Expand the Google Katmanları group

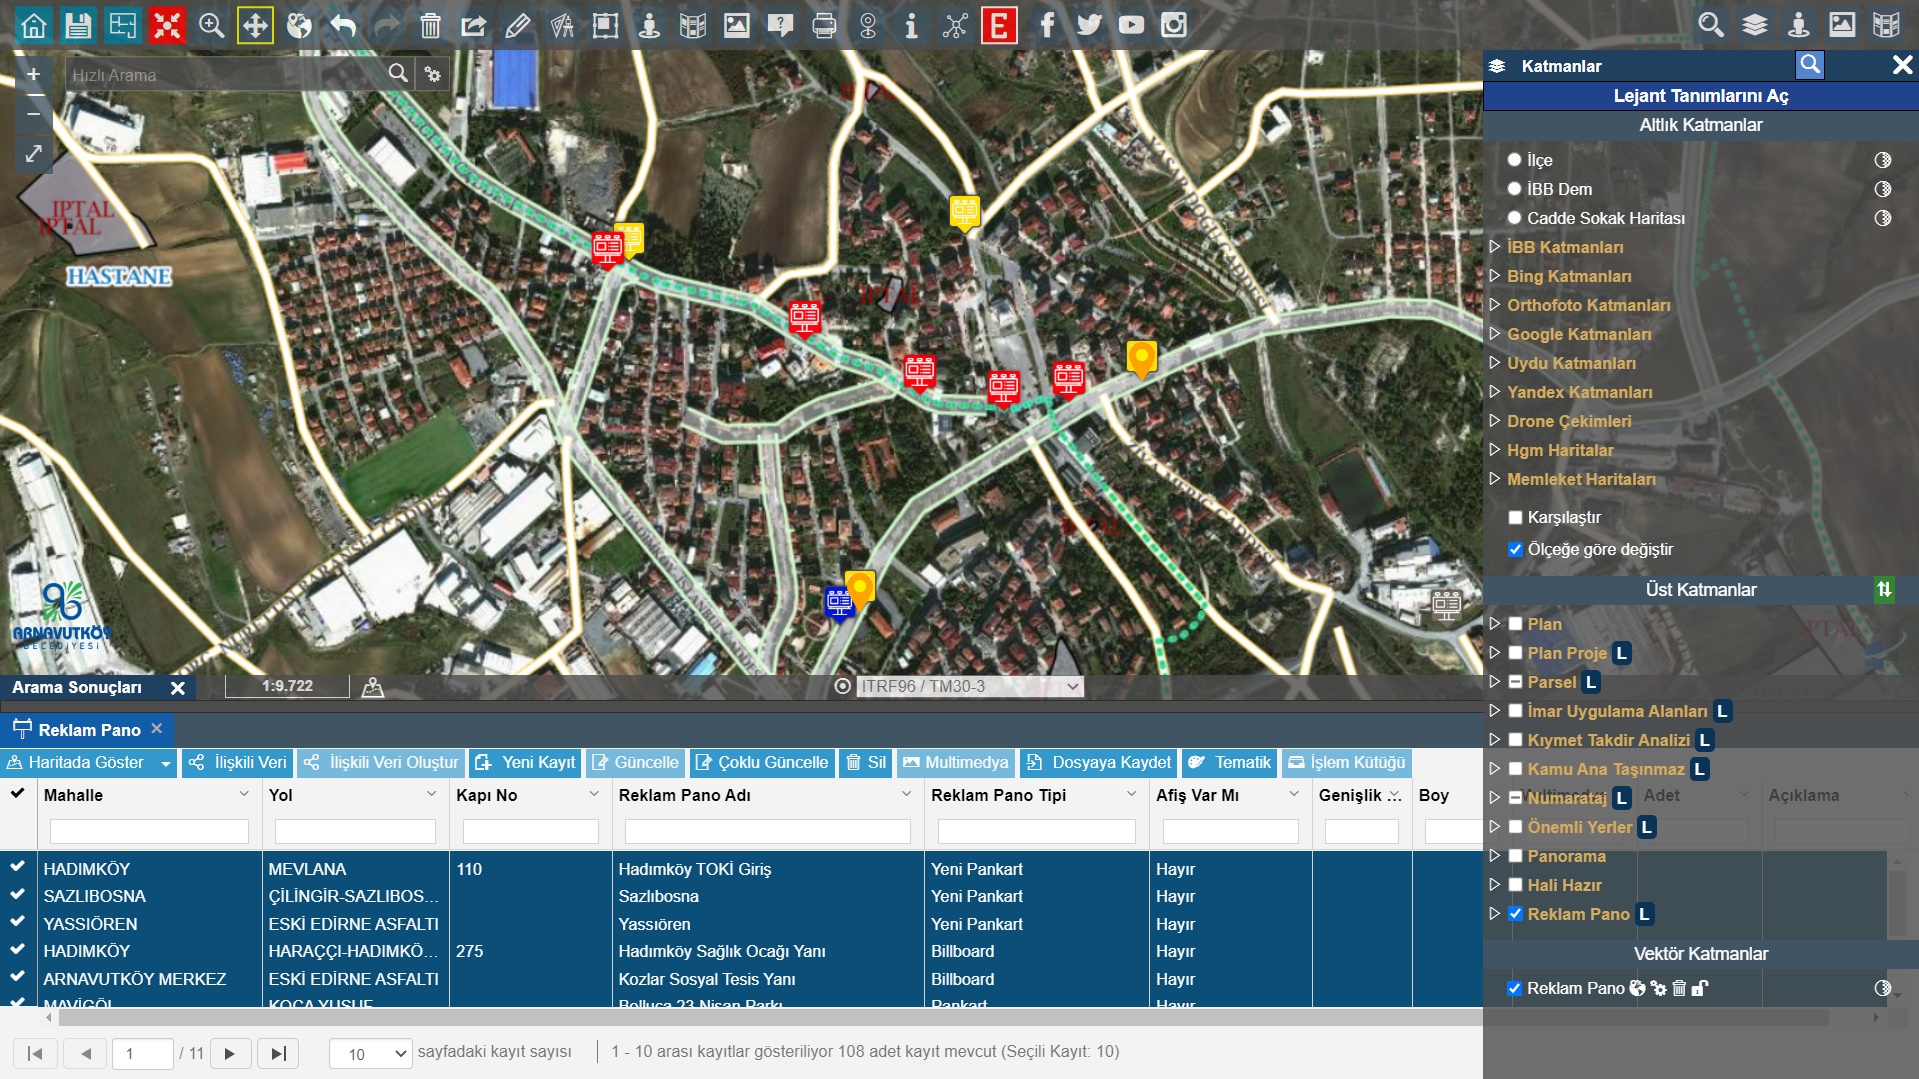coord(1495,334)
